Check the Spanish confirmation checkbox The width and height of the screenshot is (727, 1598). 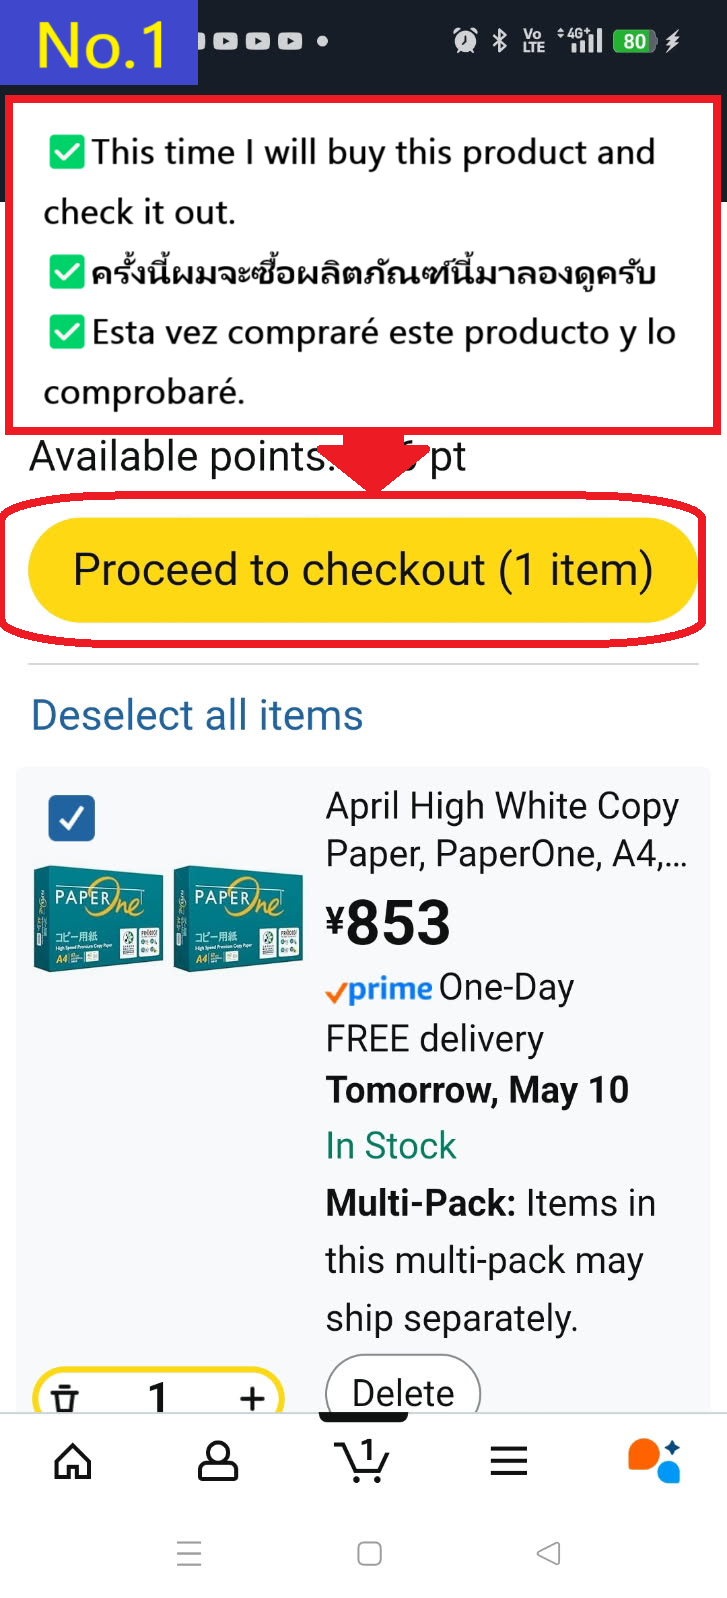(65, 331)
